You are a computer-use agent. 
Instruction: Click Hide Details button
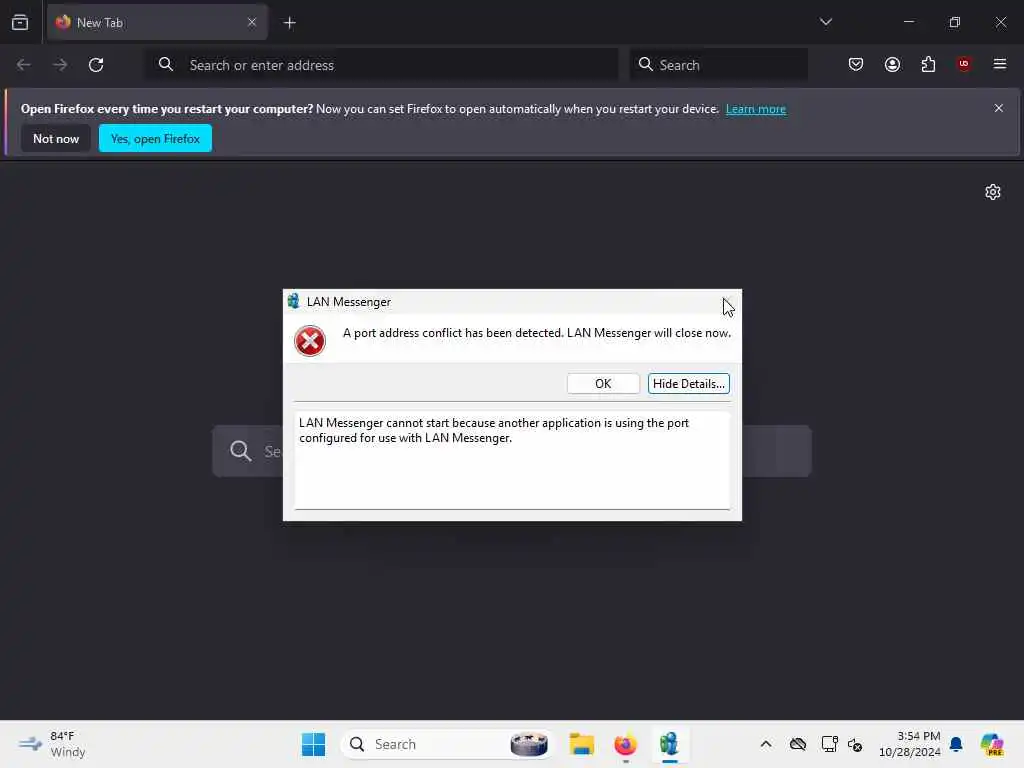tap(688, 383)
